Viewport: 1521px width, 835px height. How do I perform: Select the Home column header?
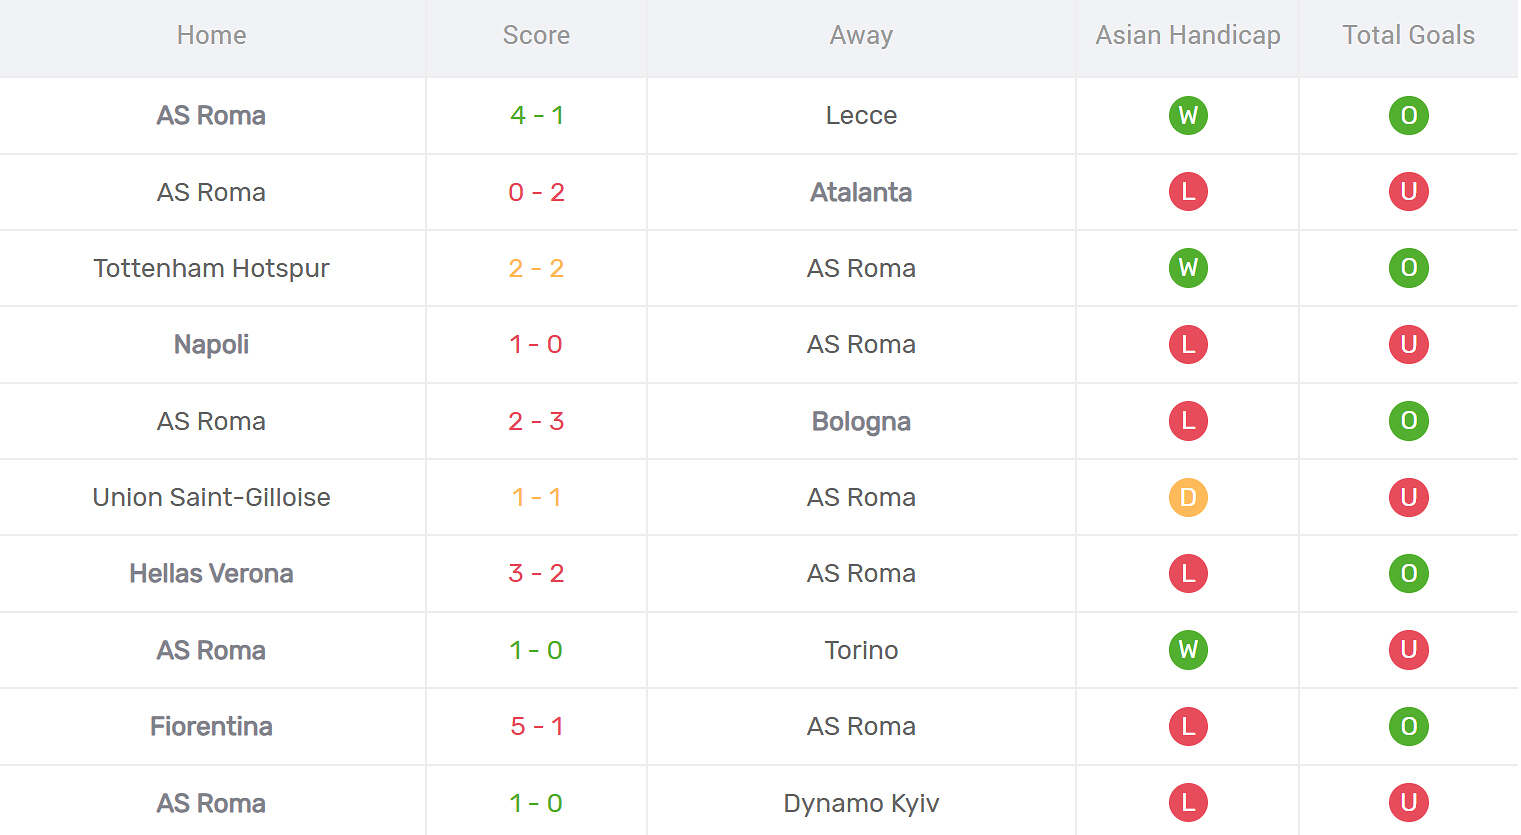tap(211, 35)
